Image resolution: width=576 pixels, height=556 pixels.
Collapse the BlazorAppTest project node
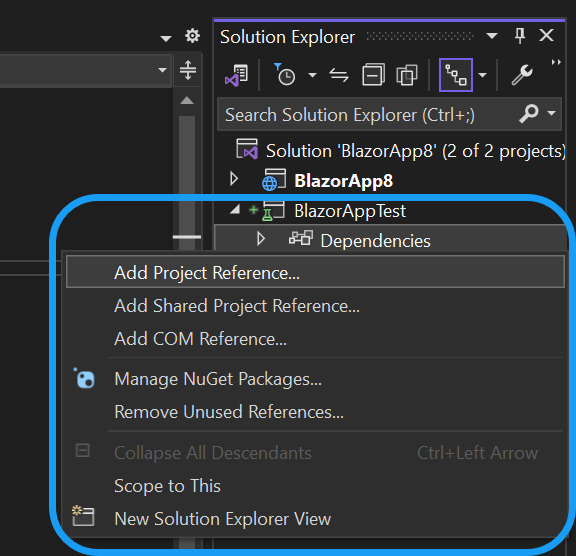tap(235, 210)
